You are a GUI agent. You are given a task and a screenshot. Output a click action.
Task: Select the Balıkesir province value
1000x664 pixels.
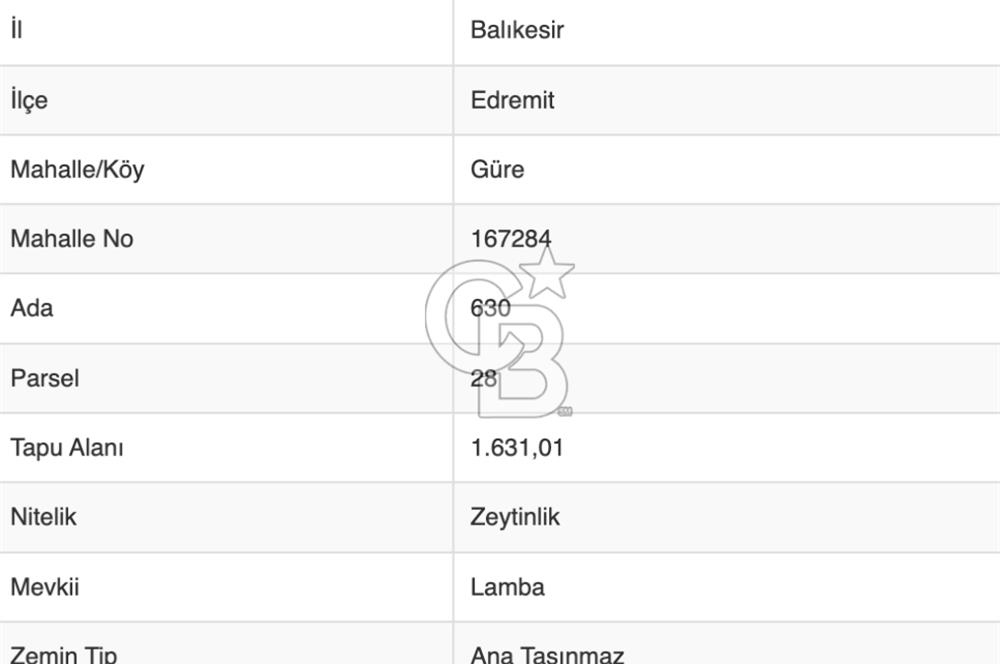pyautogui.click(x=517, y=30)
